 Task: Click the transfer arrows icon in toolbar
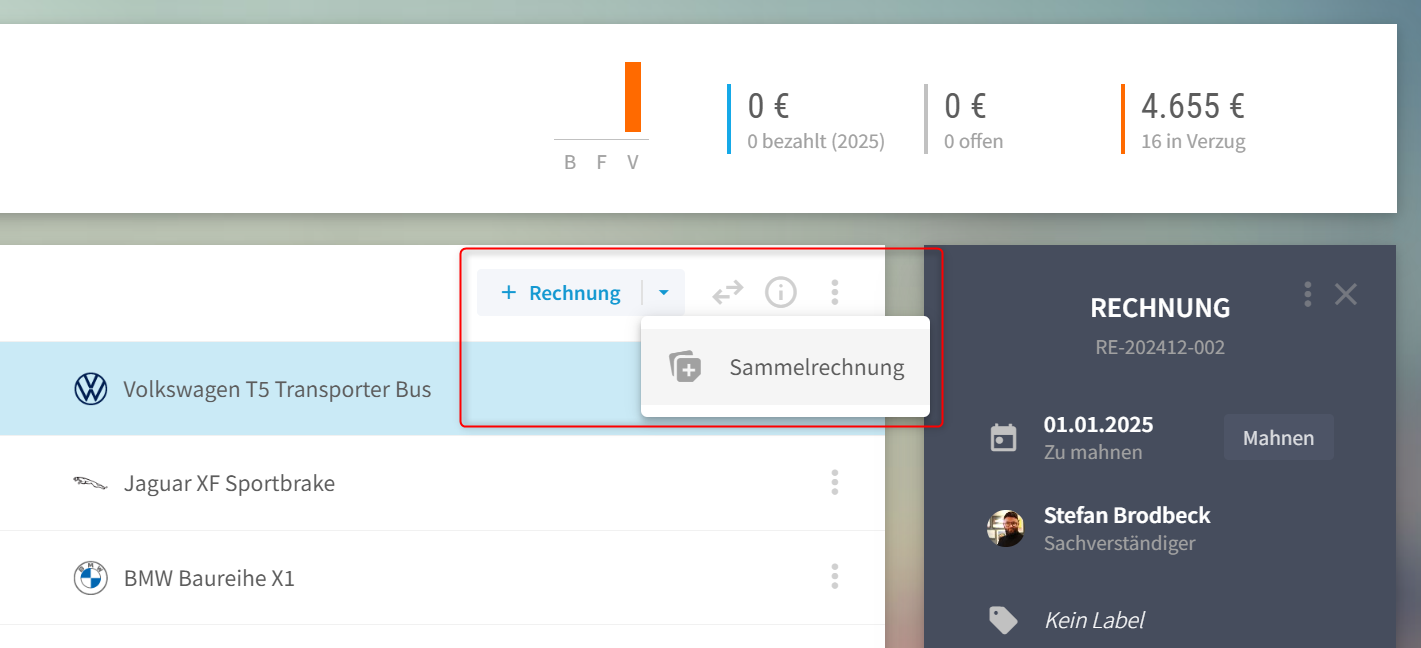tap(728, 292)
